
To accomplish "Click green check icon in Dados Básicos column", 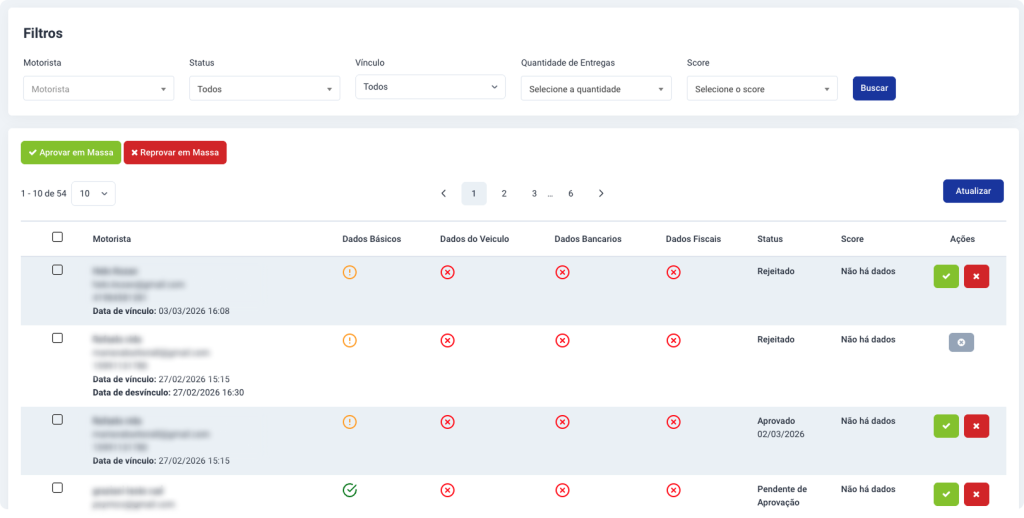I will (349, 490).
